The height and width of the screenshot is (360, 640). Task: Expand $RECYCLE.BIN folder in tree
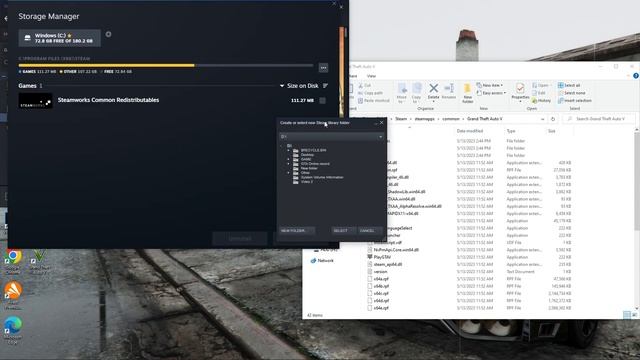coord(288,150)
